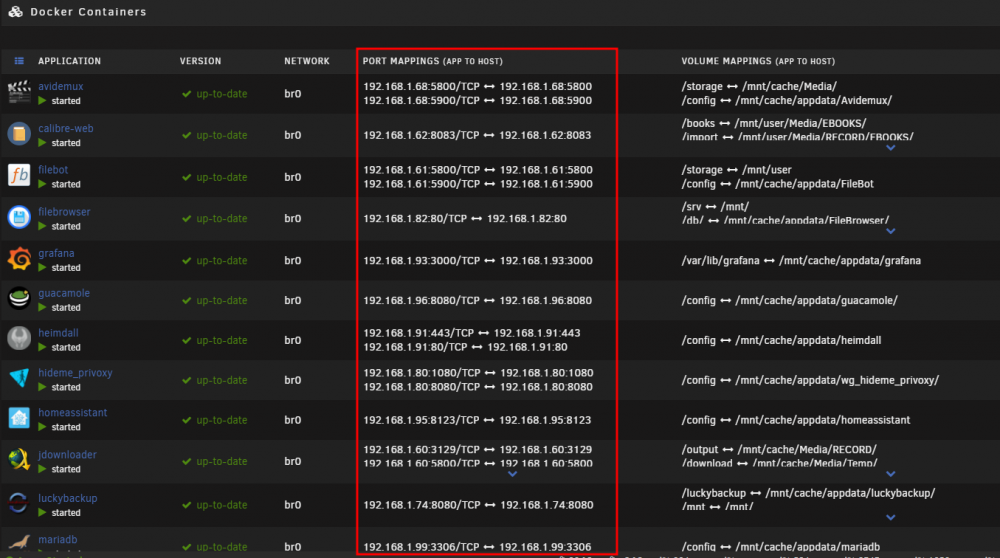The image size is (1000, 558).
Task: Expand jdownloader port mappings chevron
Action: (x=512, y=474)
